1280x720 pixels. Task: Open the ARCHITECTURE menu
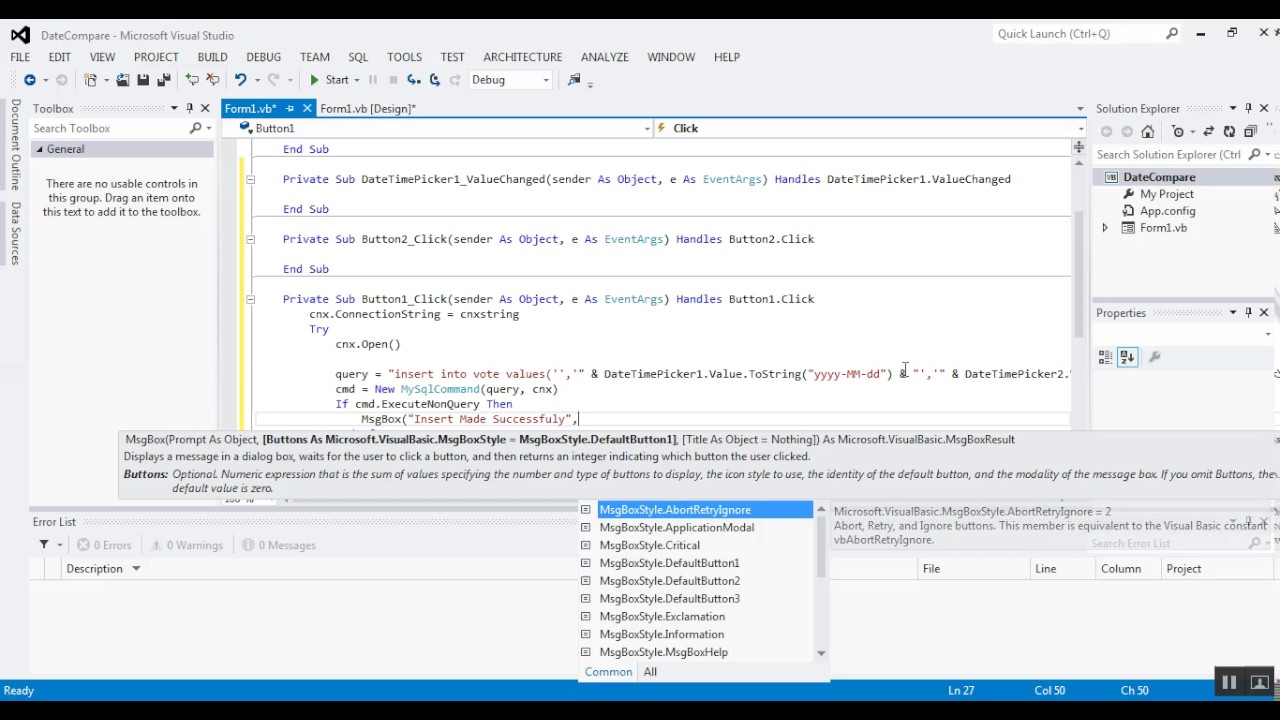click(x=523, y=57)
